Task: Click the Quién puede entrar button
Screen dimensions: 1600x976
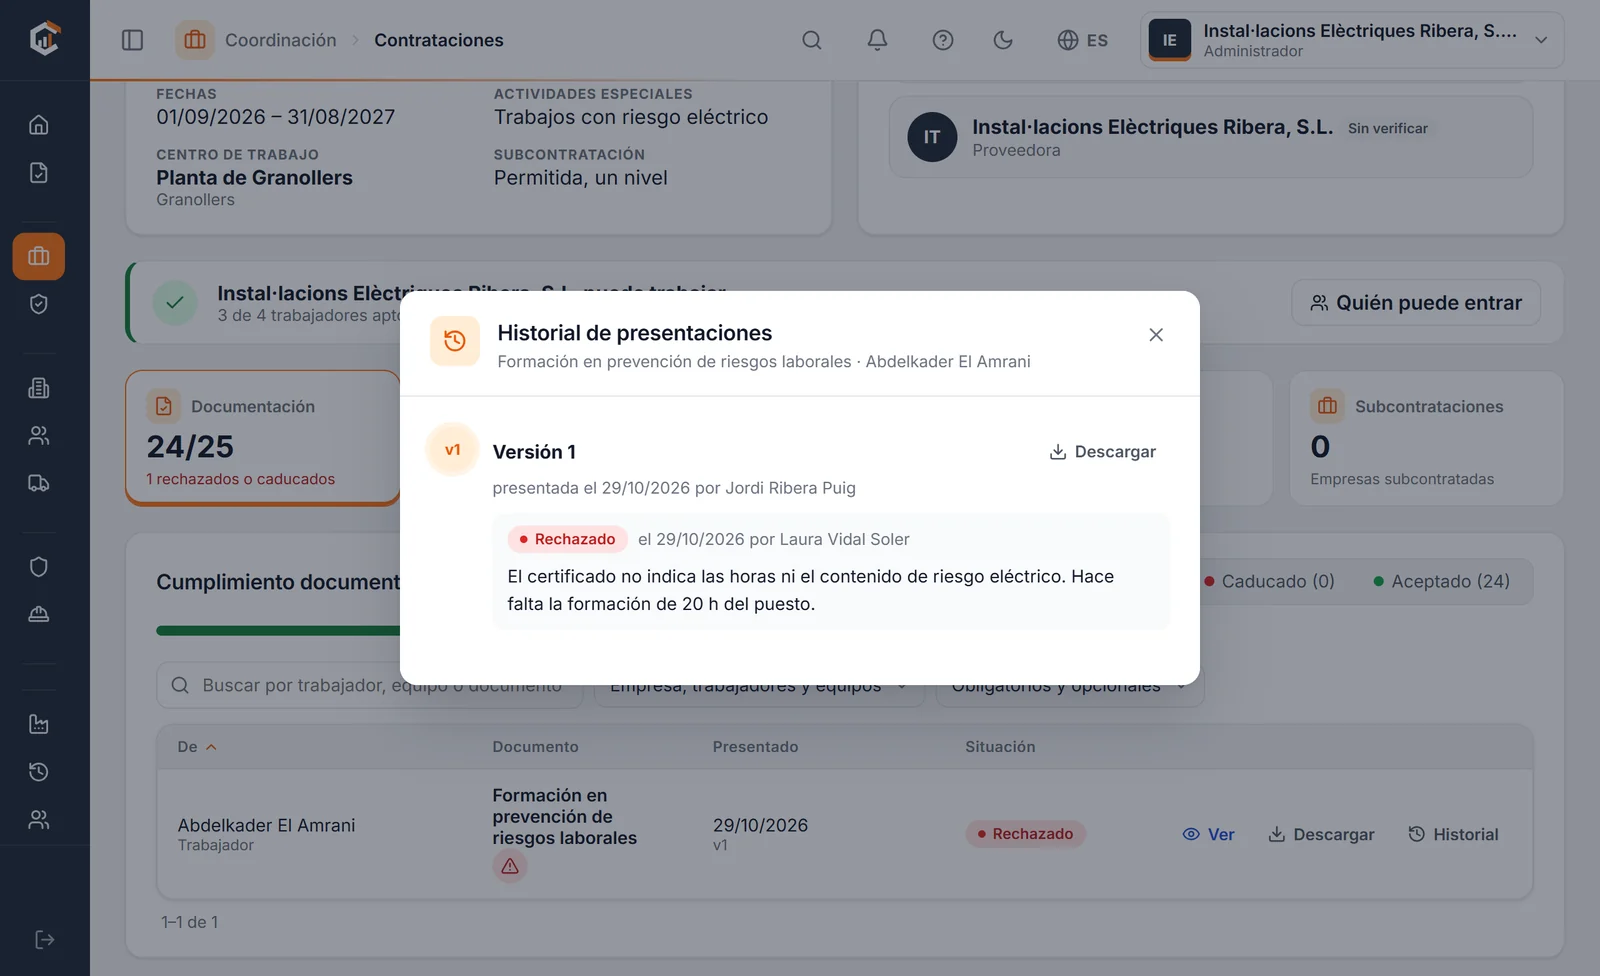Action: coord(1416,303)
